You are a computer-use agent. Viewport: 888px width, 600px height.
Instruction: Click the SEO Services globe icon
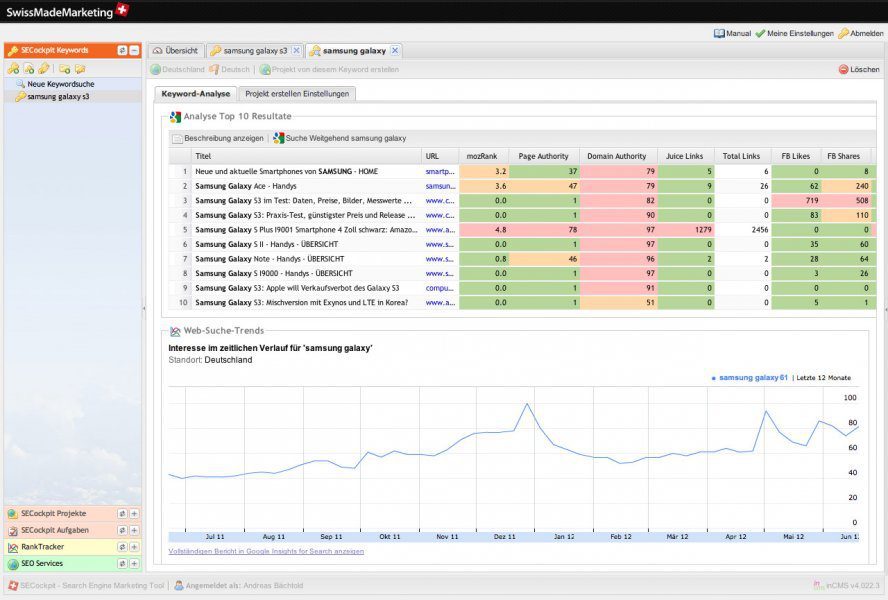[12, 564]
